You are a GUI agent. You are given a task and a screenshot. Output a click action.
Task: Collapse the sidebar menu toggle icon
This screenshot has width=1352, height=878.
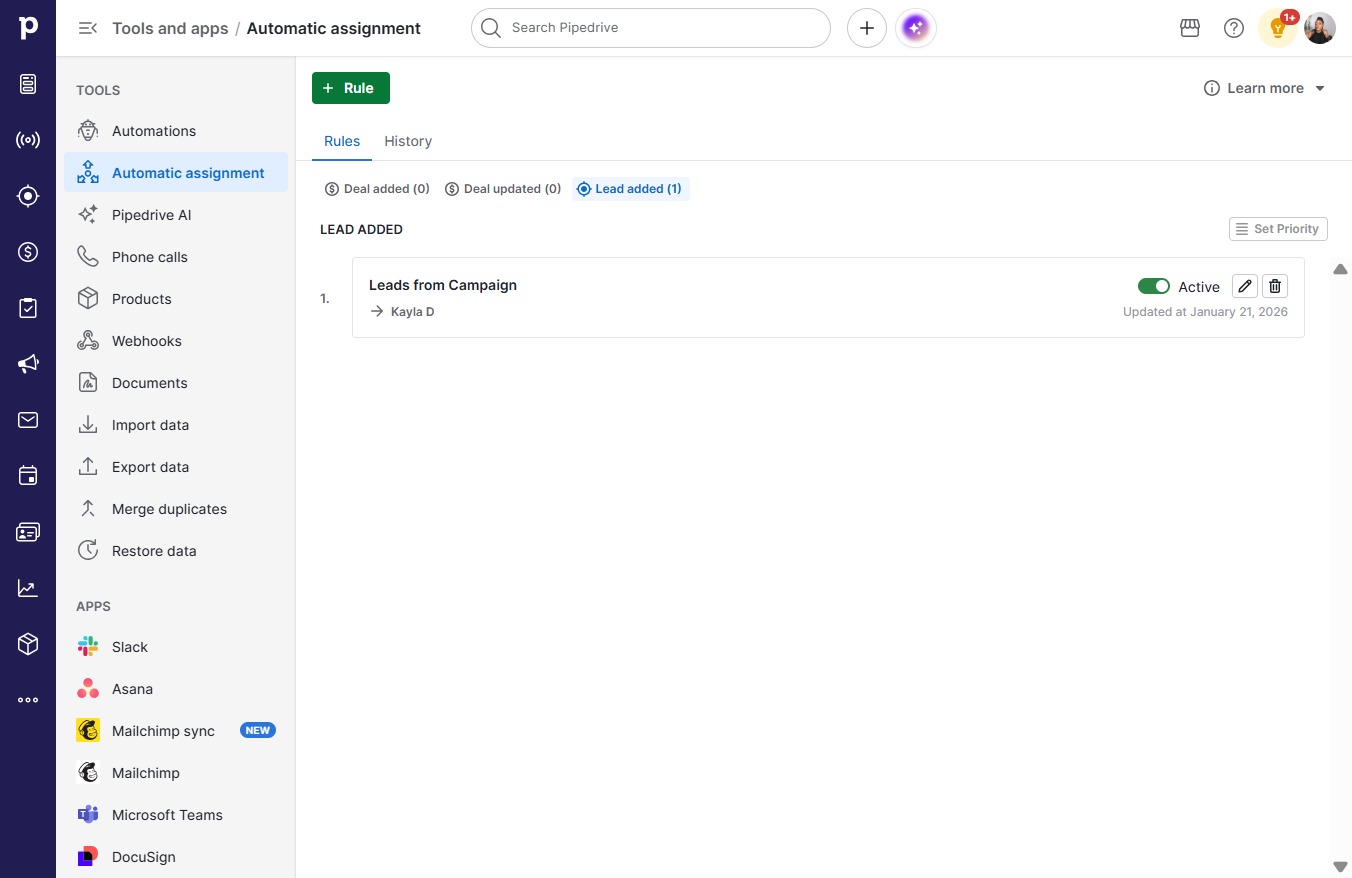[88, 28]
